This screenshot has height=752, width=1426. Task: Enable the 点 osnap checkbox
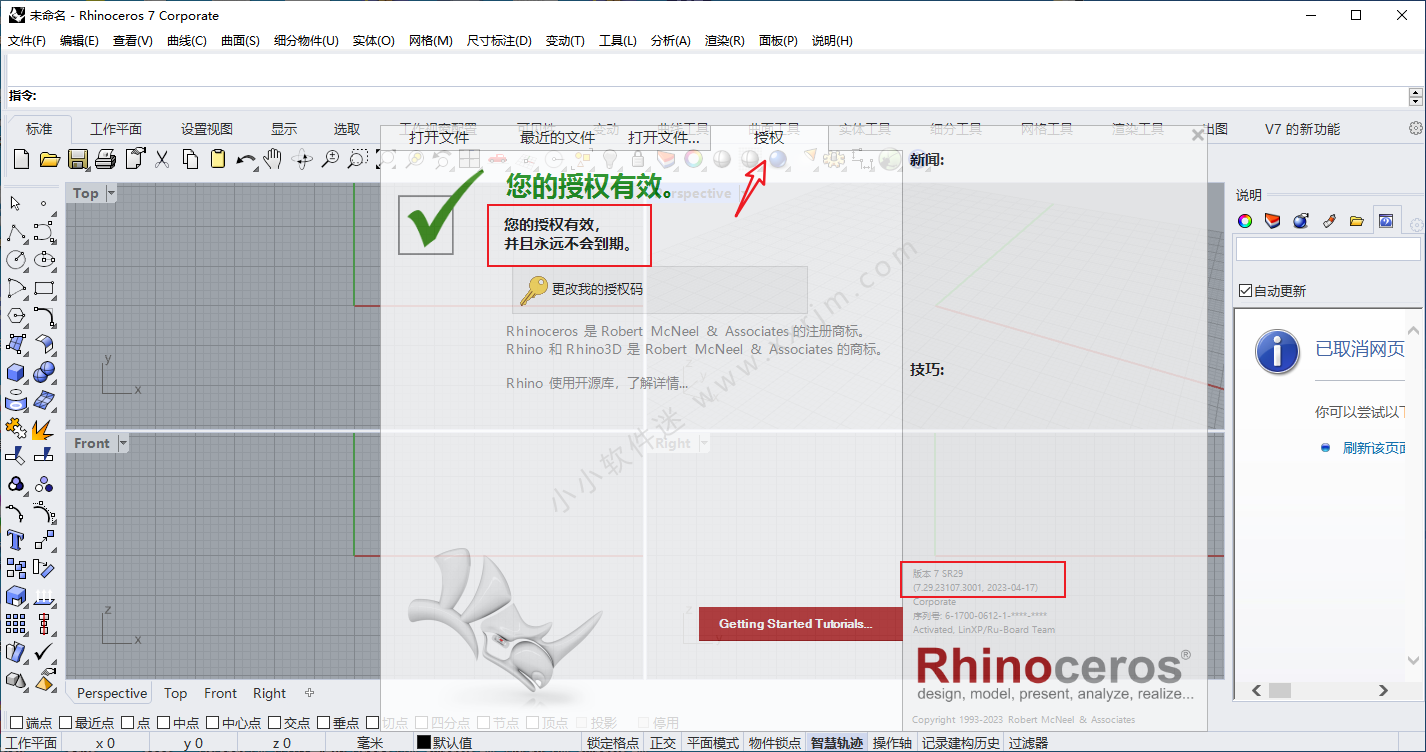pos(128,723)
